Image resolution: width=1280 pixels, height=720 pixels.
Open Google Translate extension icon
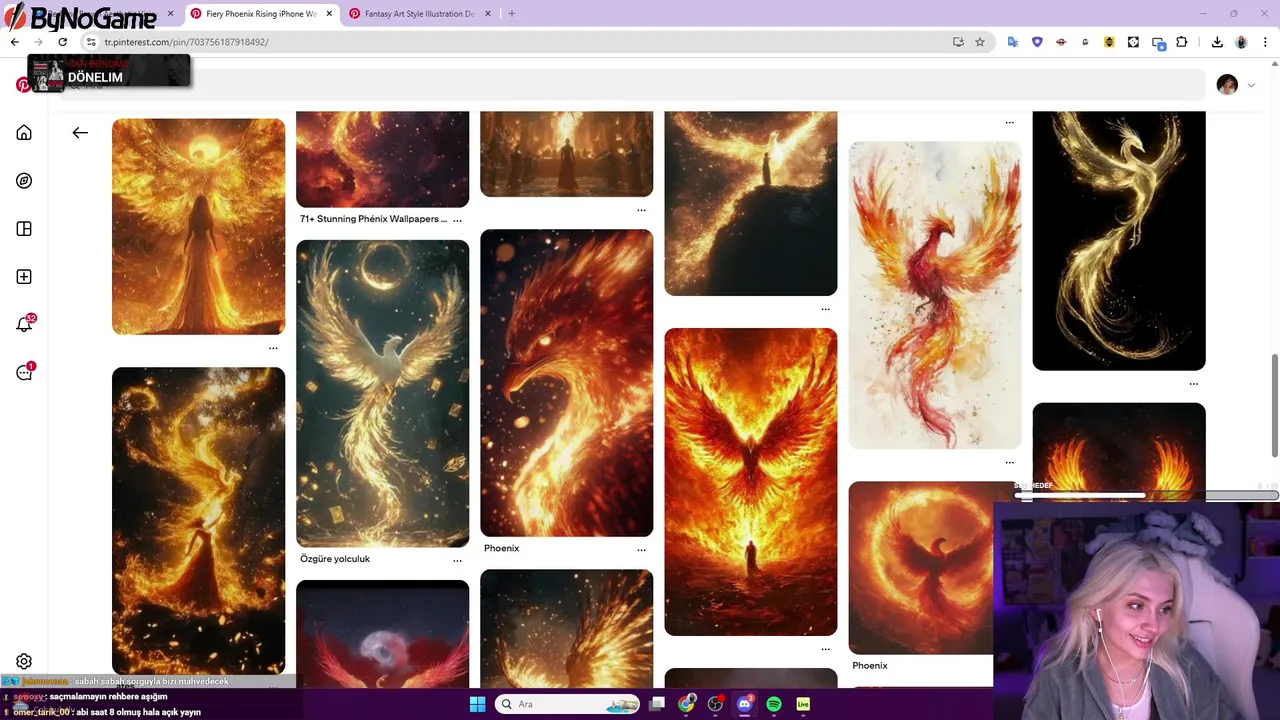[x=1013, y=42]
